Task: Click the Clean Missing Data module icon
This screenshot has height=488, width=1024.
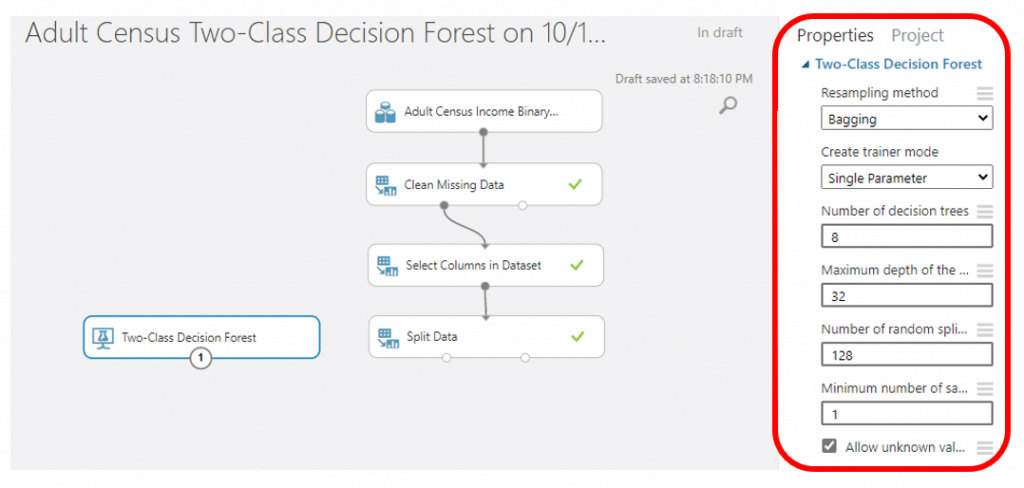Action: (387, 185)
